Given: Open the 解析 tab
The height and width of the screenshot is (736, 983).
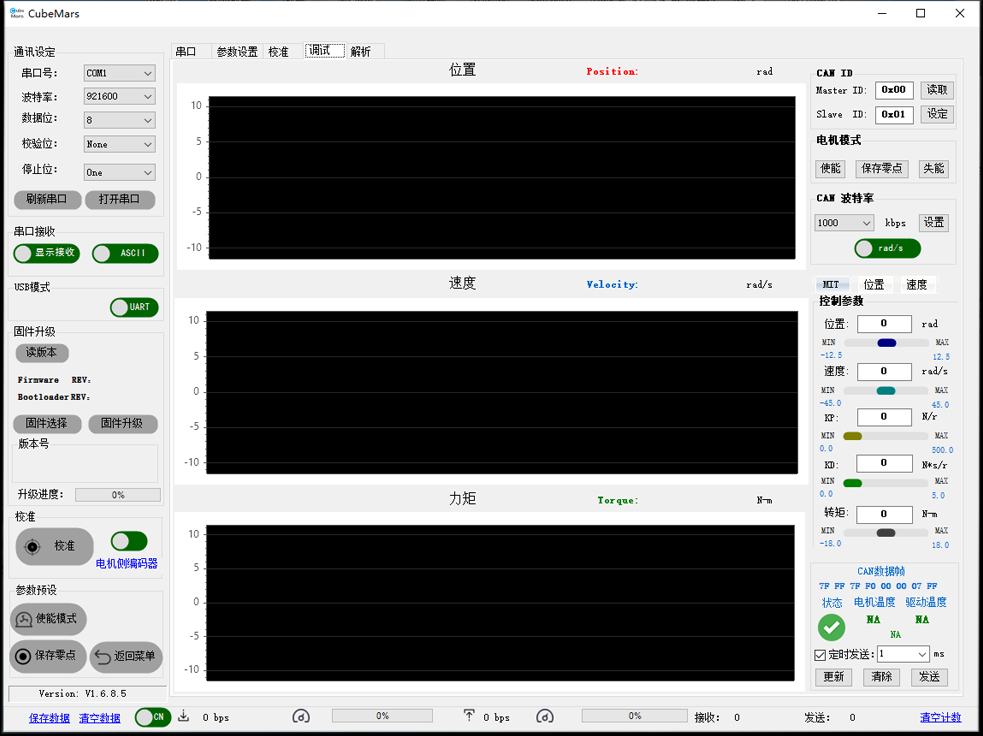Looking at the screenshot, I should coord(360,52).
